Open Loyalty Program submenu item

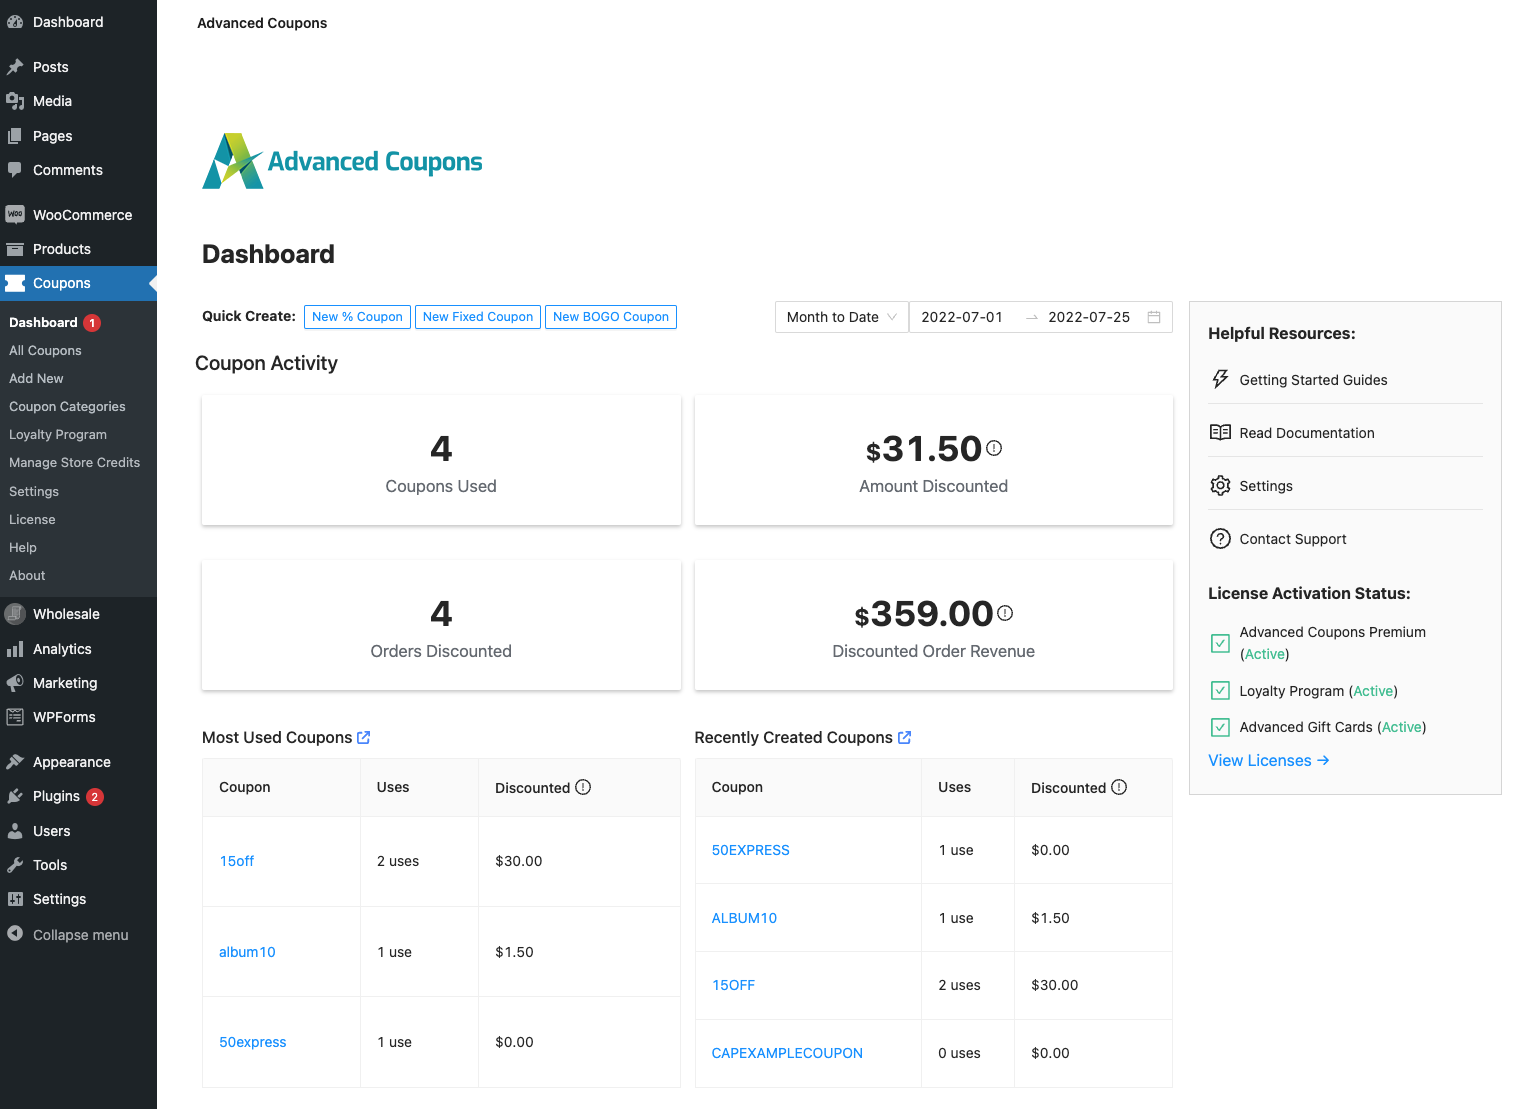(x=58, y=434)
